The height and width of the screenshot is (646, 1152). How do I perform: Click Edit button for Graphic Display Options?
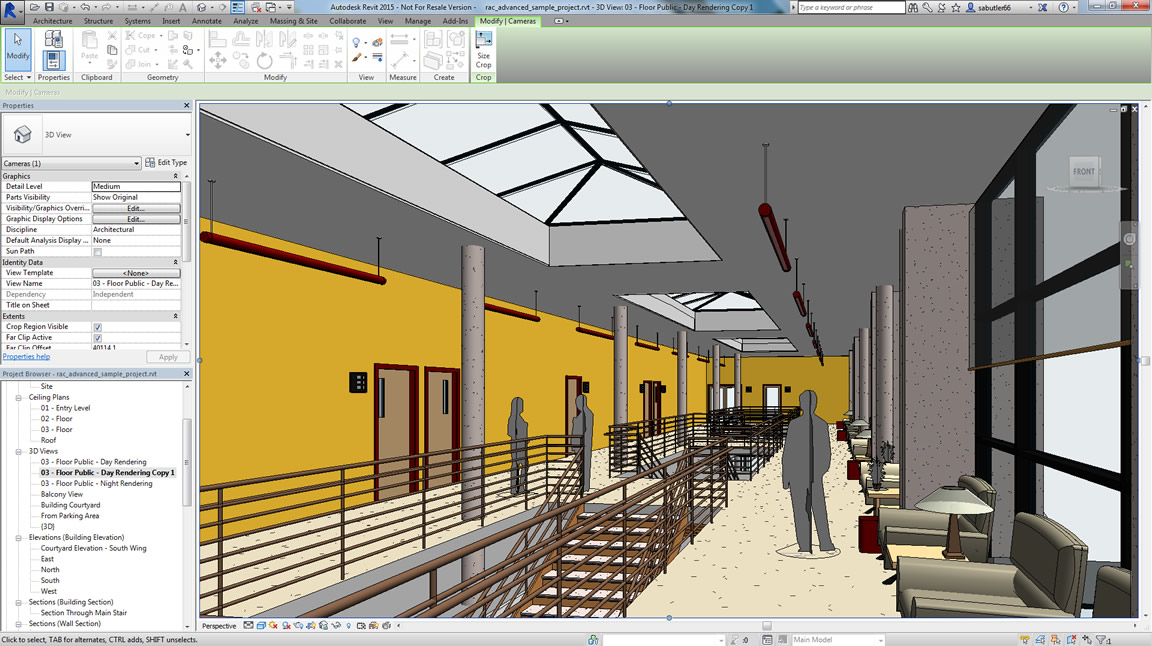point(136,219)
